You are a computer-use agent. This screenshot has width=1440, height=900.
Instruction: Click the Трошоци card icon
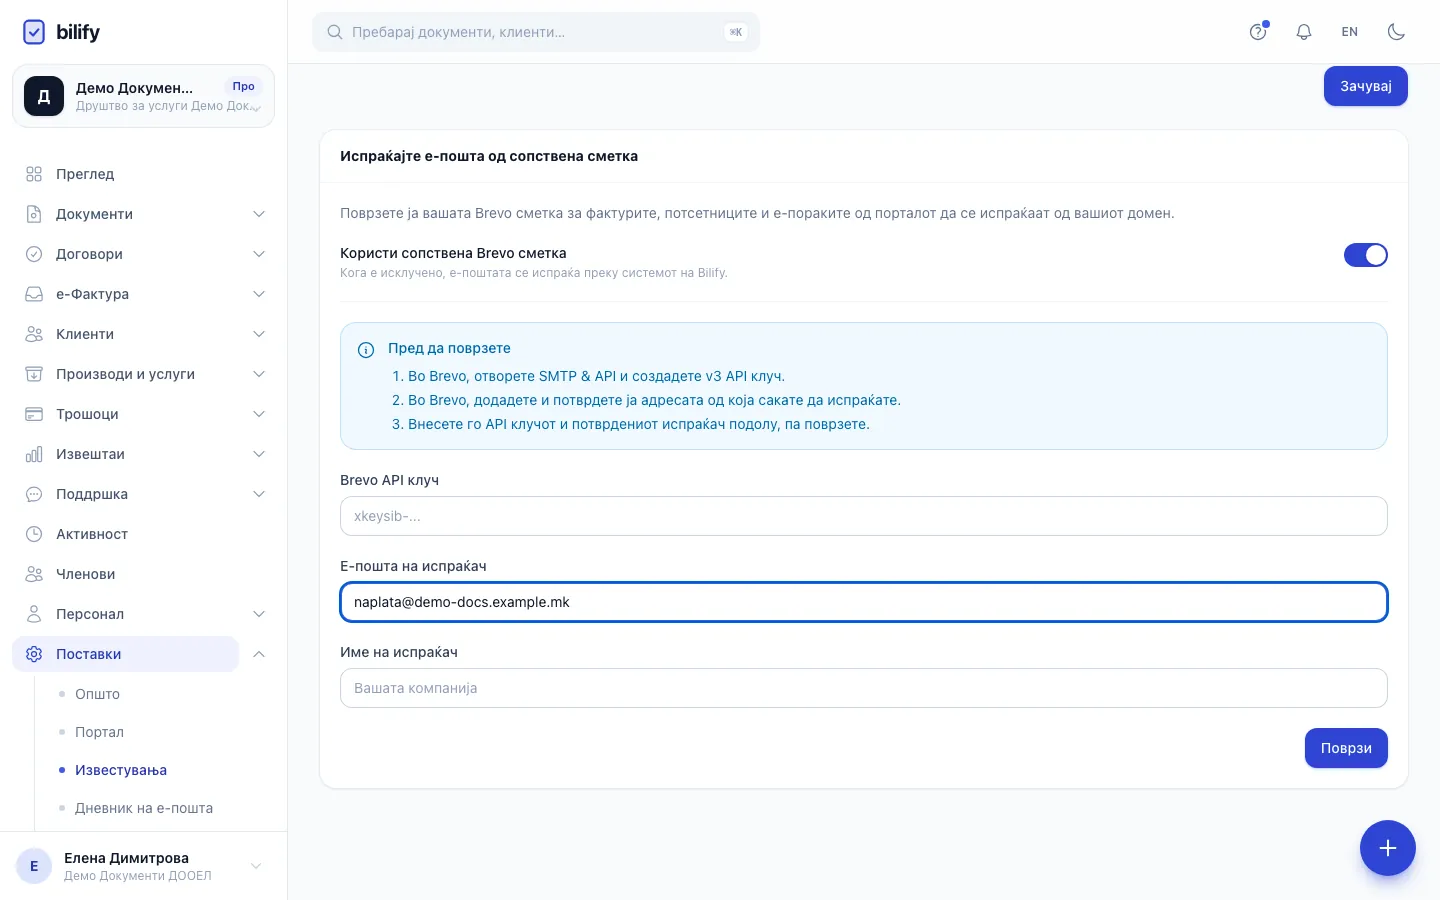34,414
